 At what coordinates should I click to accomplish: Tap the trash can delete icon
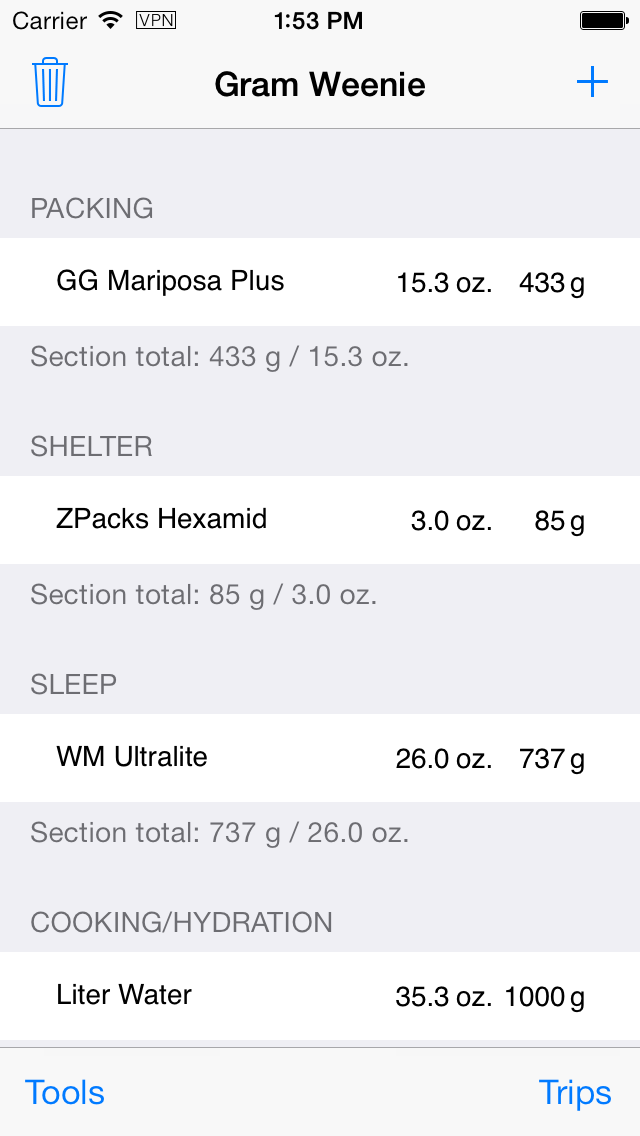[x=49, y=83]
